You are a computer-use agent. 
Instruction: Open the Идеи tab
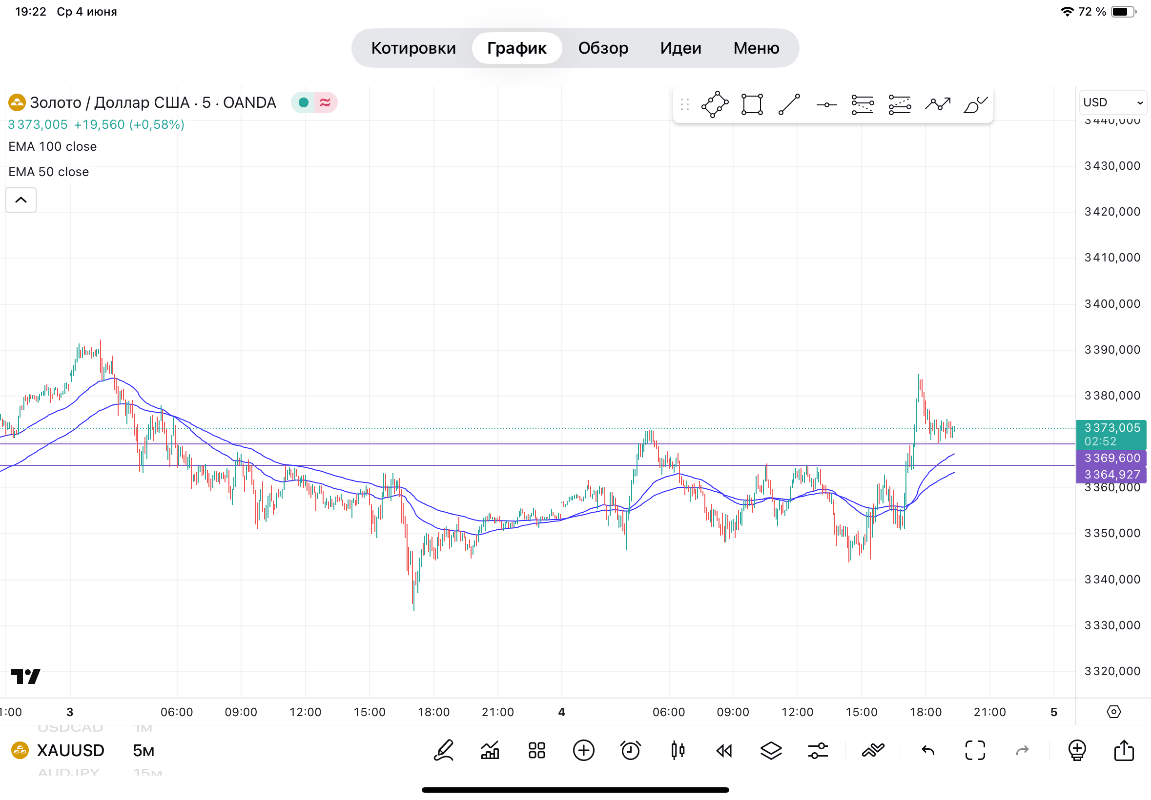point(680,48)
